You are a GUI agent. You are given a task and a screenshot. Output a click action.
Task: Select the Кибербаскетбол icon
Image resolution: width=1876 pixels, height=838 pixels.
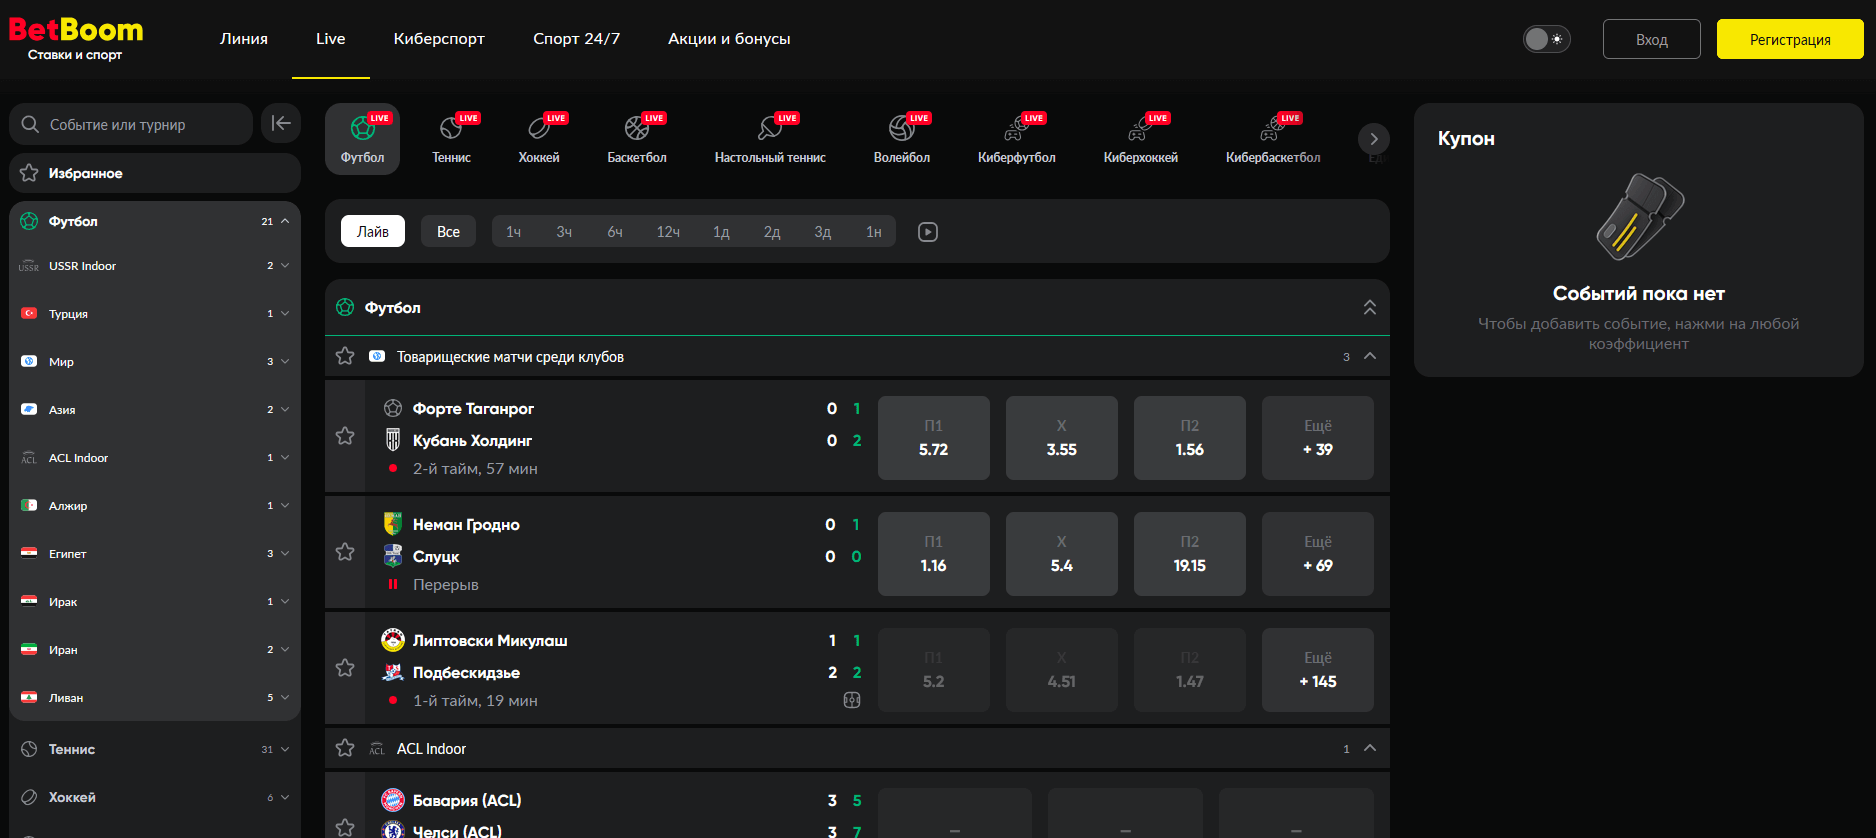tap(1273, 139)
